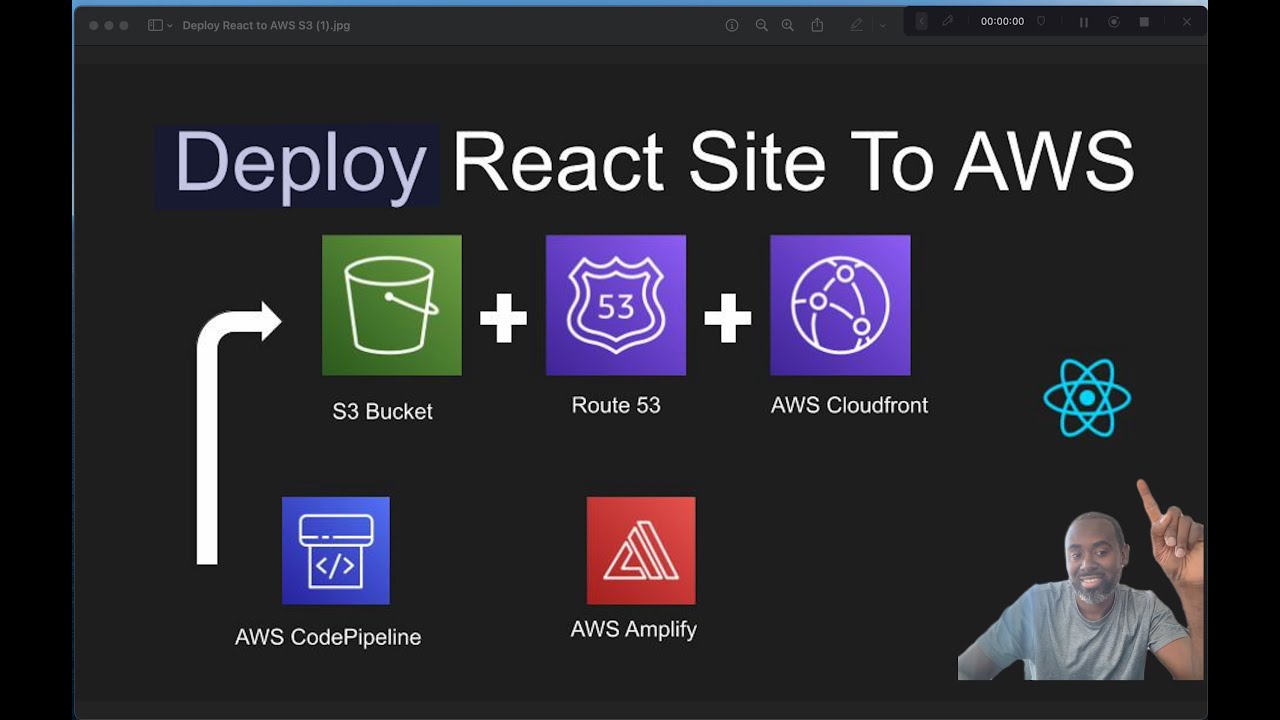1280x720 pixels.
Task: Close the recording control bar
Action: (x=1187, y=21)
